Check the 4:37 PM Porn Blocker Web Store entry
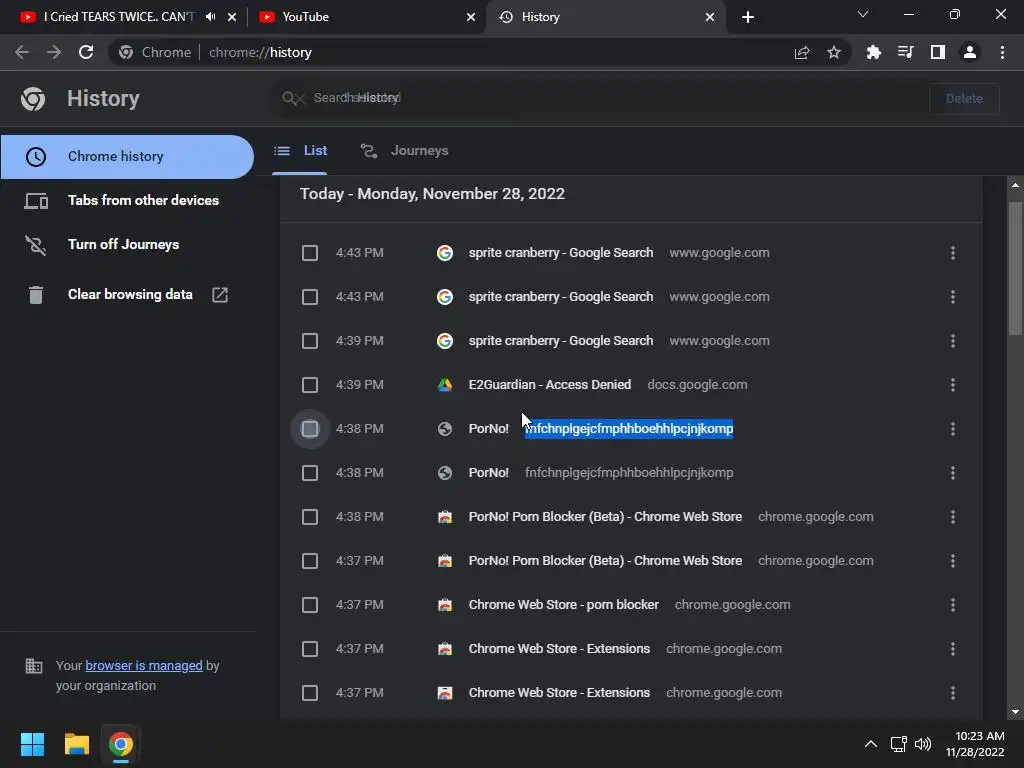The width and height of the screenshot is (1024, 768). click(310, 561)
